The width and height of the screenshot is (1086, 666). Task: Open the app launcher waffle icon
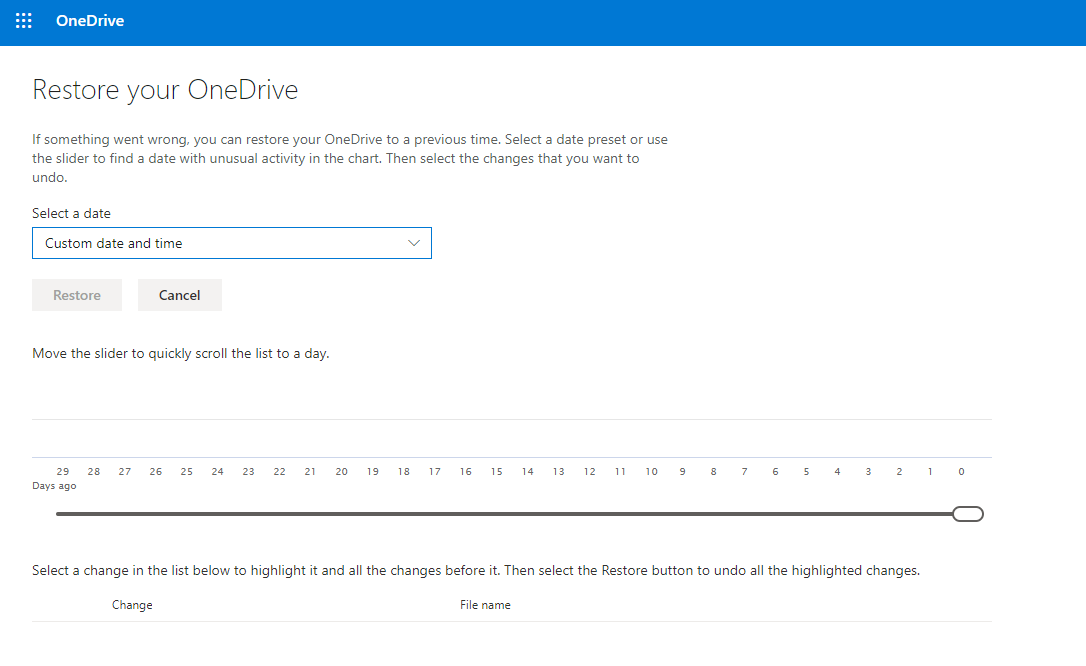click(x=23, y=21)
